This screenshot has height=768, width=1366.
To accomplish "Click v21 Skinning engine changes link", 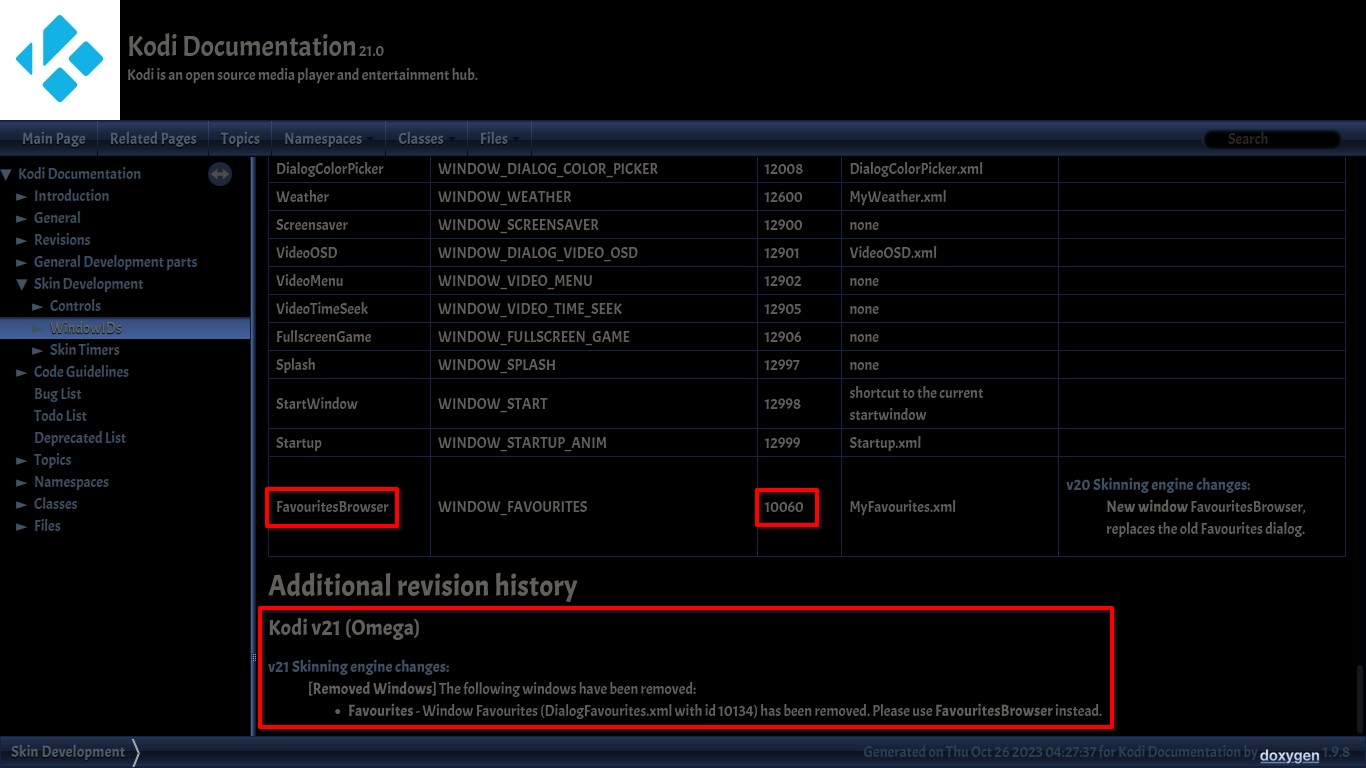I will click(x=359, y=667).
